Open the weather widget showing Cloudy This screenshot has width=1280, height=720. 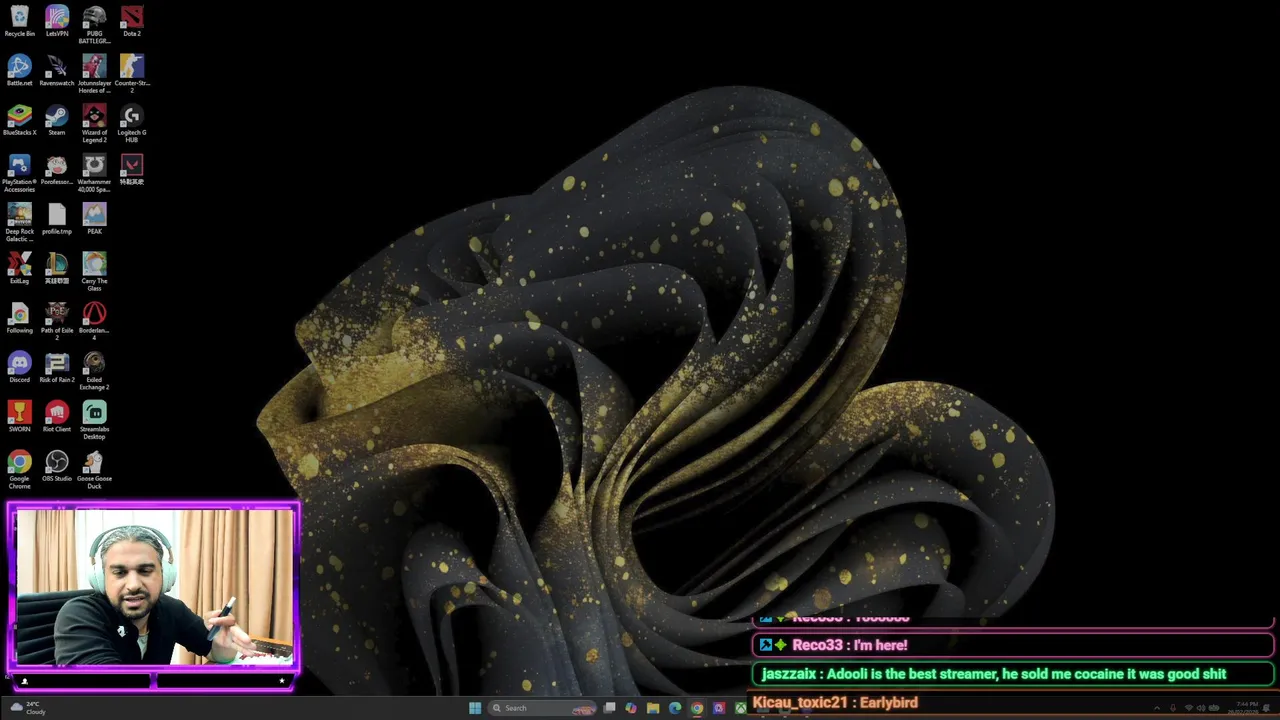[28, 708]
